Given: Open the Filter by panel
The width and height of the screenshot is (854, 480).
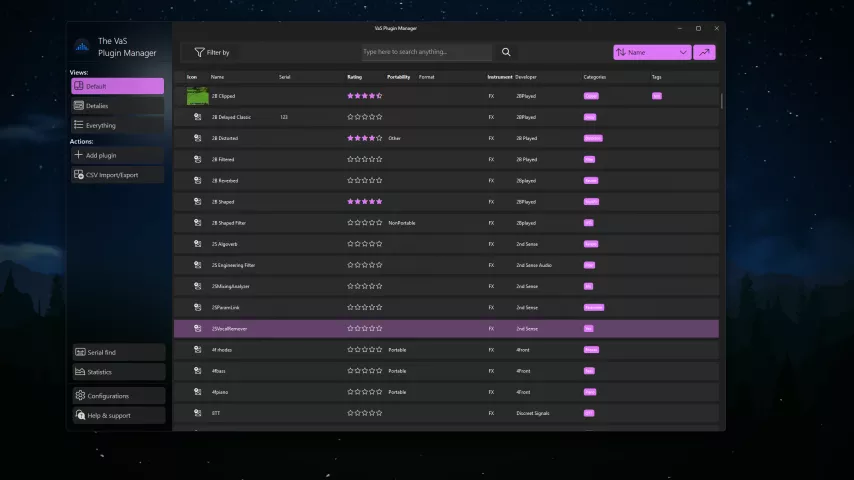Looking at the screenshot, I should tap(212, 52).
